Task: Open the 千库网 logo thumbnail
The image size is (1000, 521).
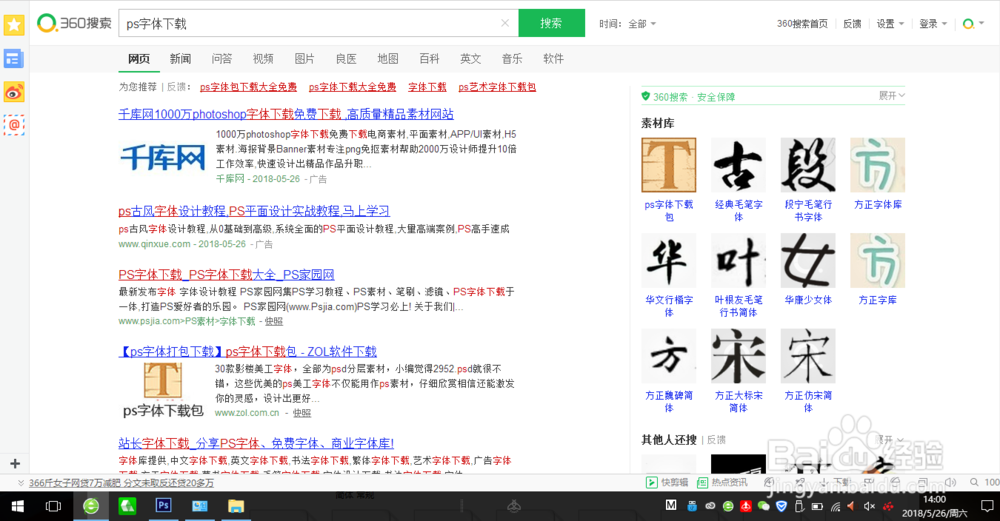Action: coord(163,157)
